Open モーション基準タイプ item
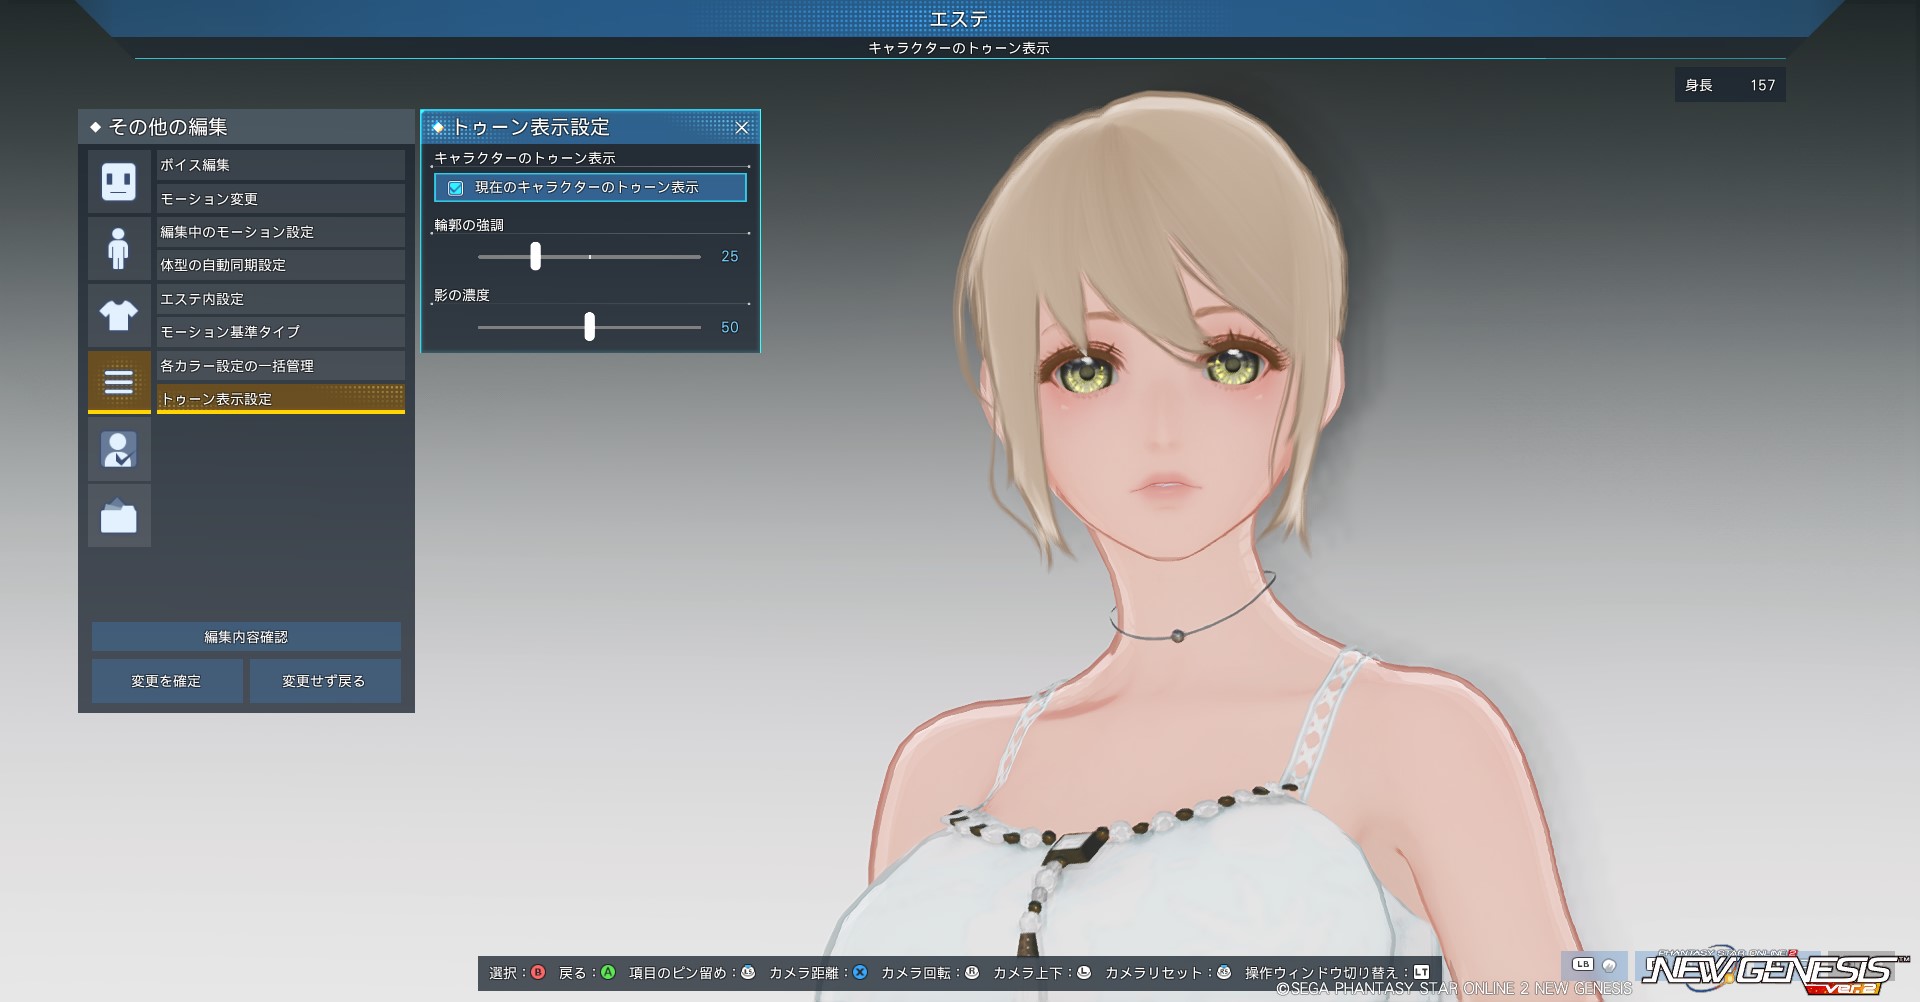1920x1002 pixels. 281,332
